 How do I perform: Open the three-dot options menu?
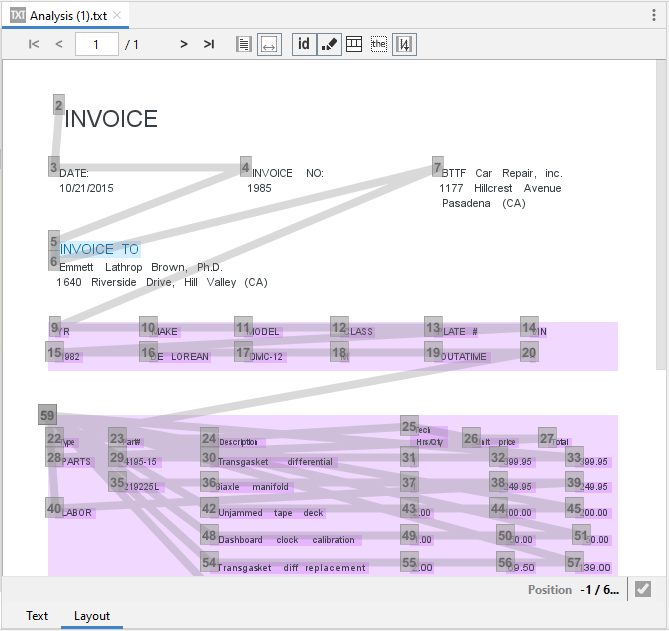tap(654, 15)
